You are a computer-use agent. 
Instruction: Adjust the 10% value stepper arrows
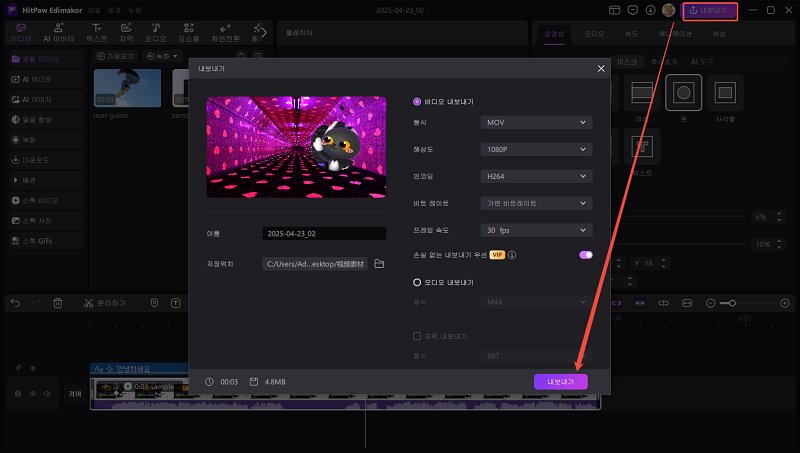coord(779,244)
